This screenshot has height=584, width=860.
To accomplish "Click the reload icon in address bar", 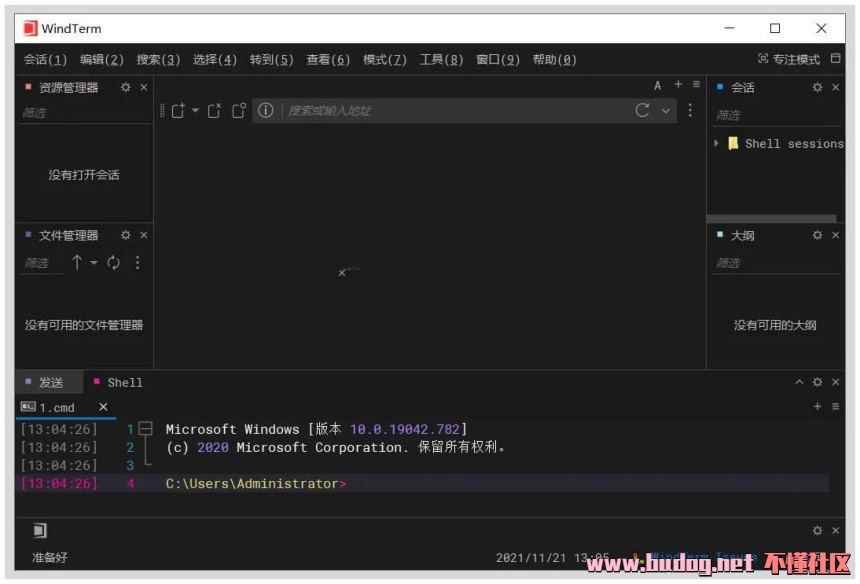I will (x=642, y=110).
